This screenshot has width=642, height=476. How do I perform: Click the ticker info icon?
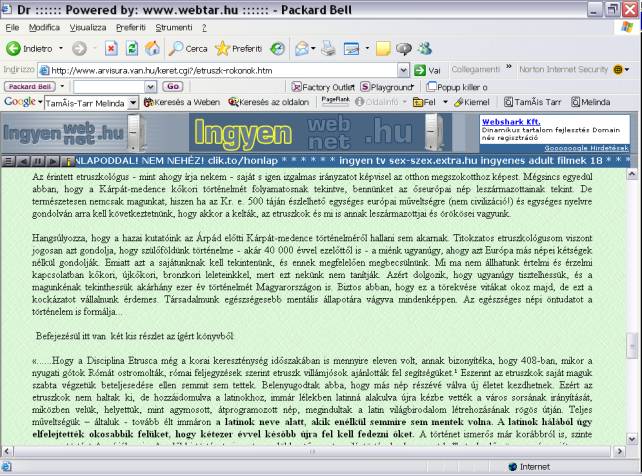tap(68, 161)
